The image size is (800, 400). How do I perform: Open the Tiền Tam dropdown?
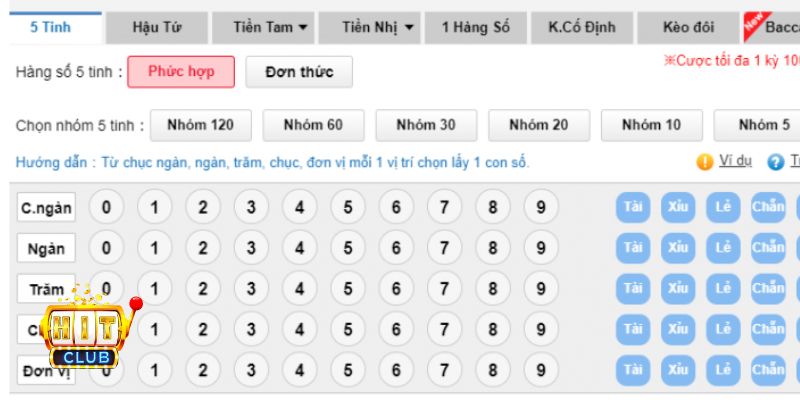coord(270,27)
